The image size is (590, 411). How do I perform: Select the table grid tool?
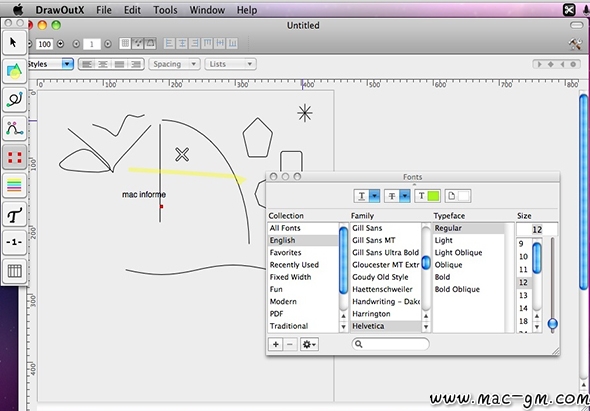pyautogui.click(x=14, y=271)
